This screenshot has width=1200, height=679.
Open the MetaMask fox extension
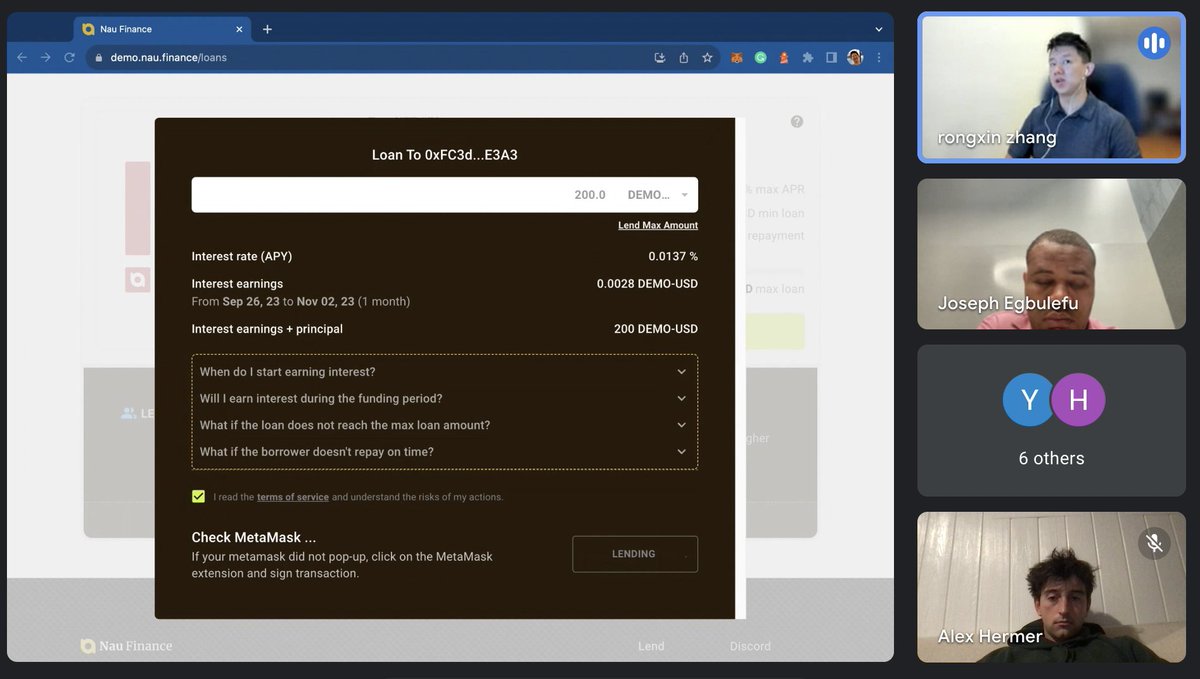pos(737,58)
